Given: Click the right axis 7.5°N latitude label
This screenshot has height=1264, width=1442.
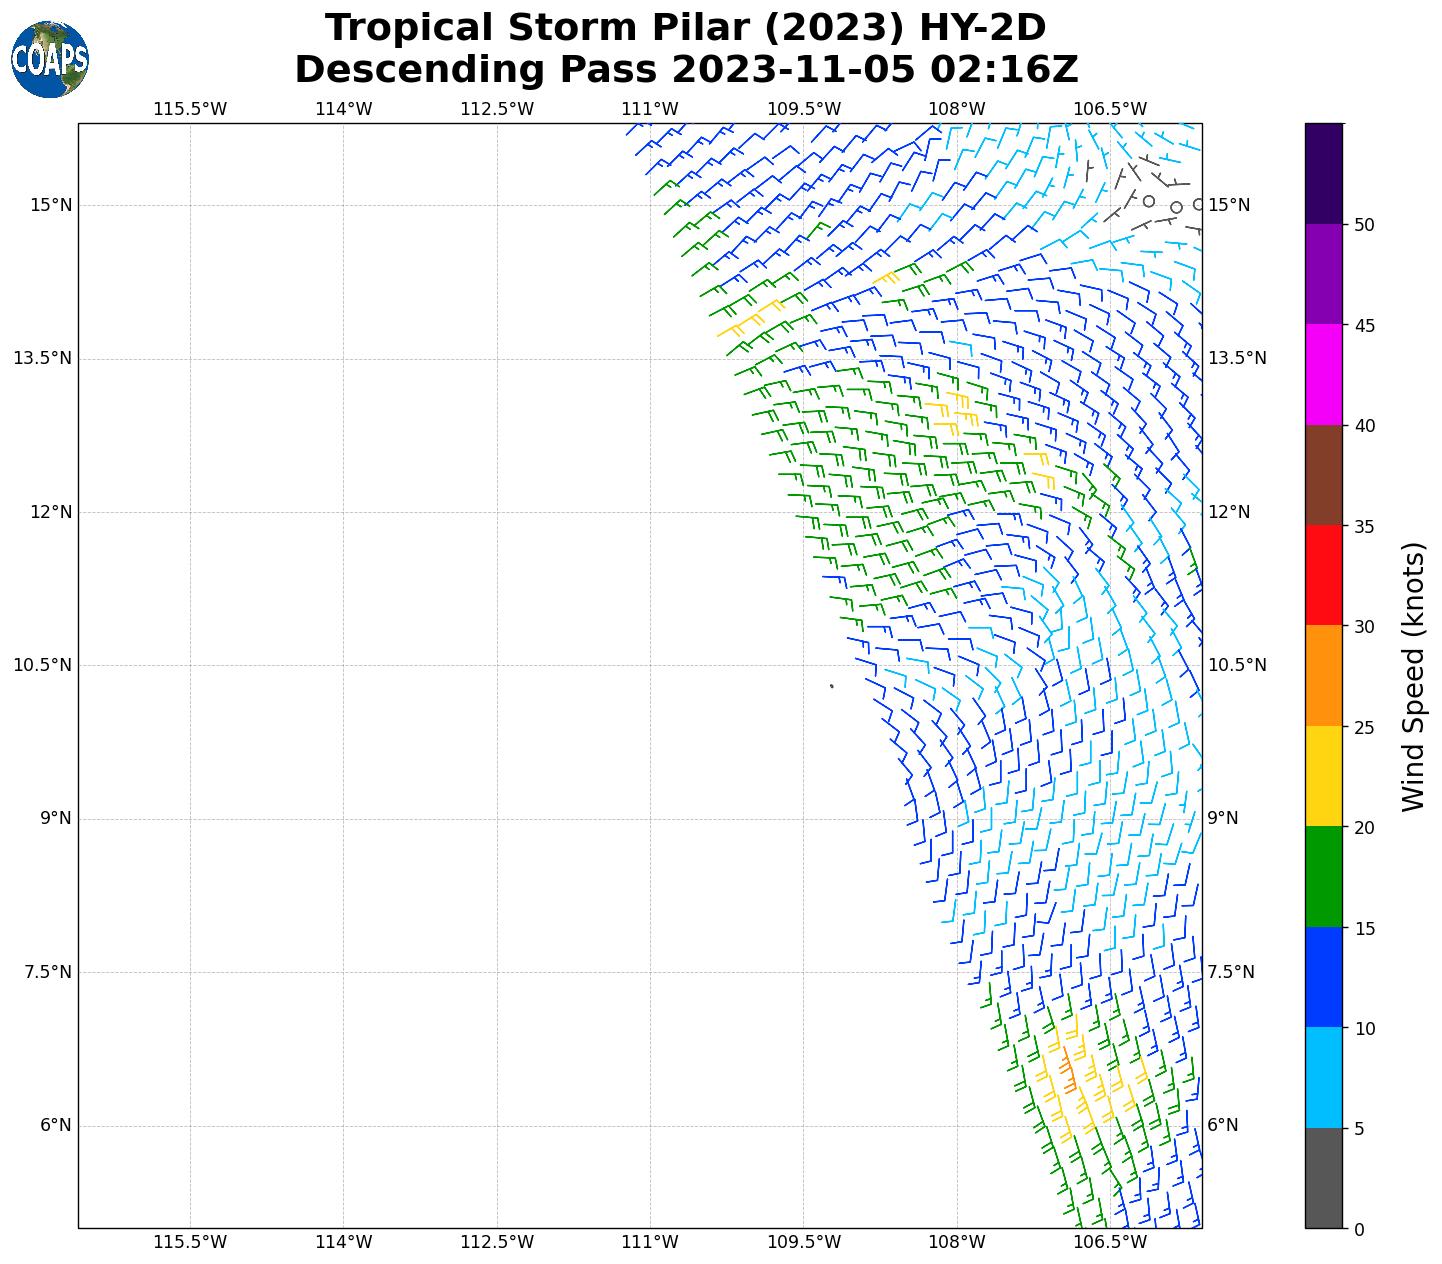Looking at the screenshot, I should tap(1230, 972).
